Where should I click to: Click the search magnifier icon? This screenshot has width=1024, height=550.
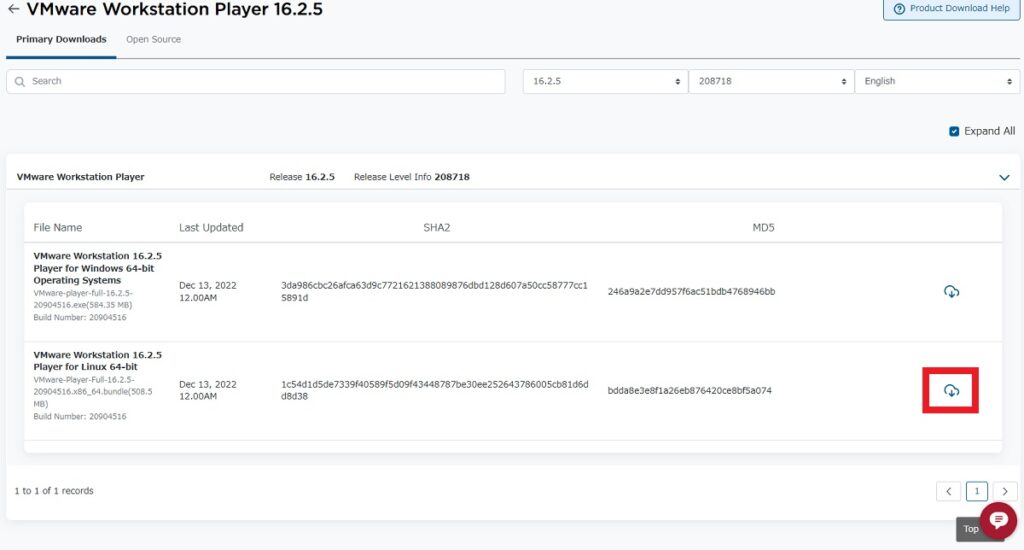20,82
